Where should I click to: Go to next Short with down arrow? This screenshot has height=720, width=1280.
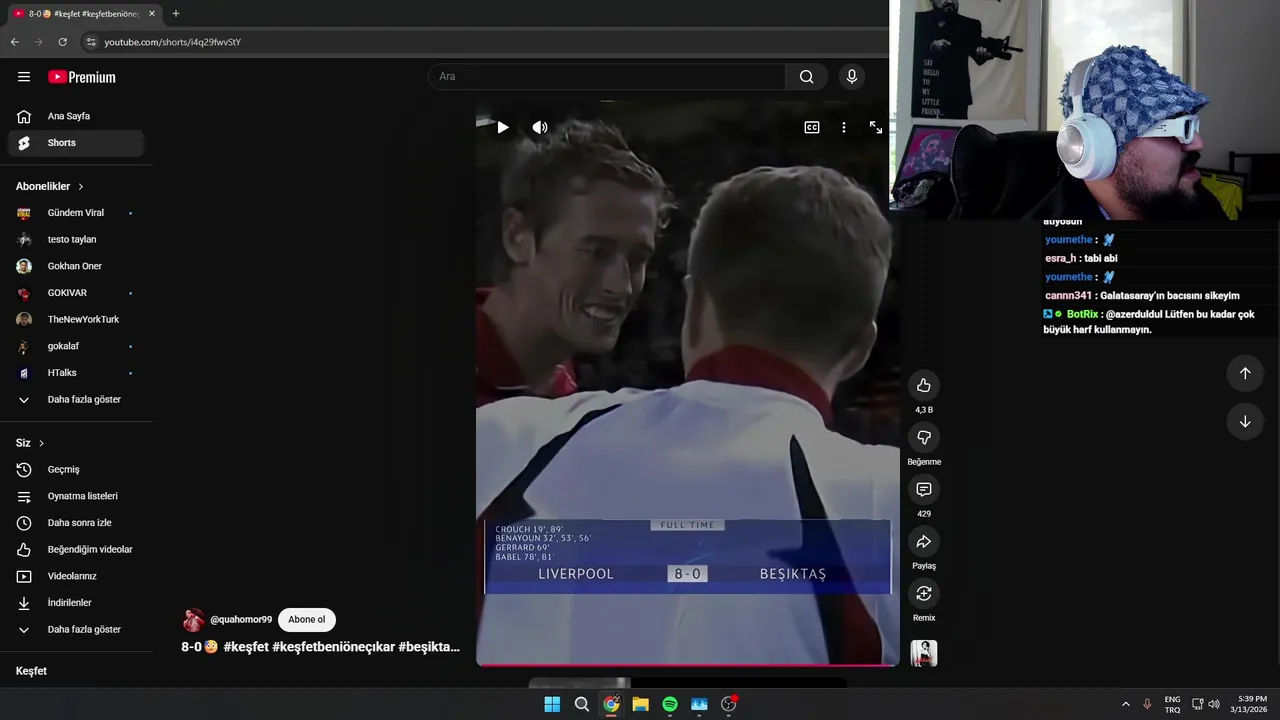point(1245,422)
